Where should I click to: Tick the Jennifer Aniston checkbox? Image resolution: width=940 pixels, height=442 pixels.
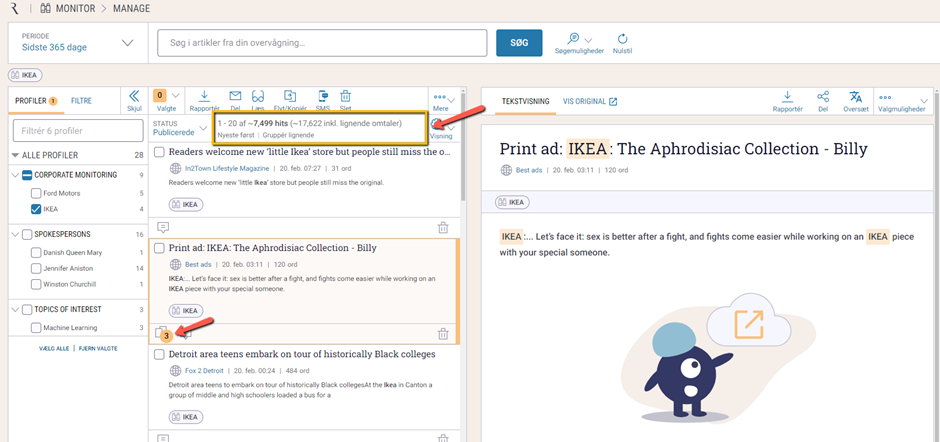pyautogui.click(x=36, y=268)
